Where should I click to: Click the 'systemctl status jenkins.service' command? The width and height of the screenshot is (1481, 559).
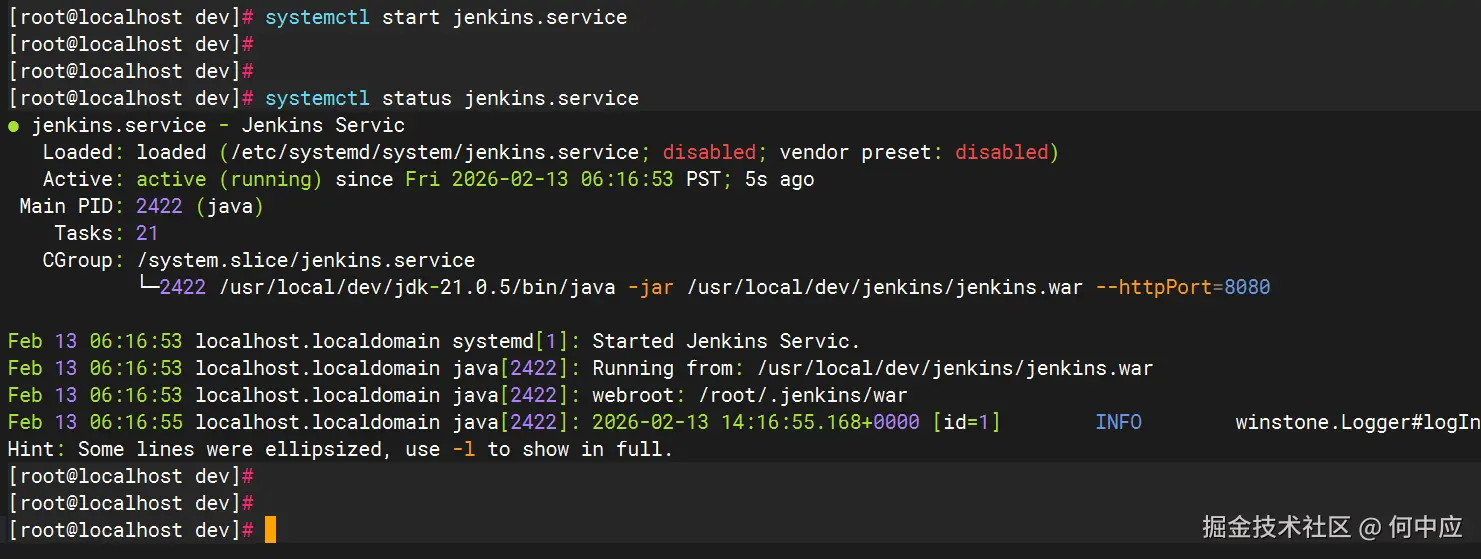[x=452, y=98]
